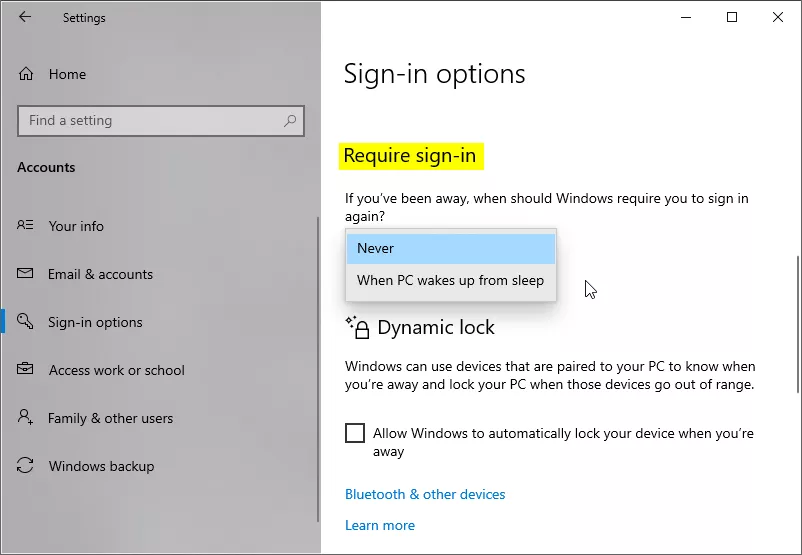This screenshot has height=555, width=802.
Task: Choose When PC wakes up from sleep
Action: [x=451, y=281]
